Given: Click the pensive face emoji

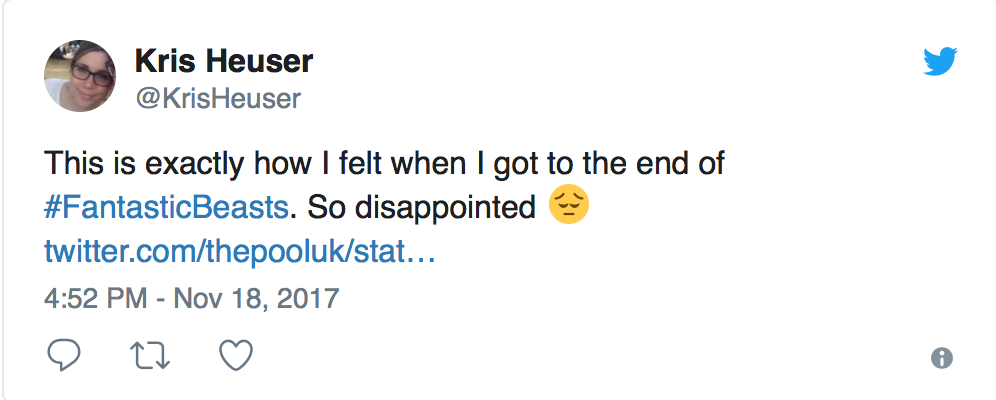Looking at the screenshot, I should 570,208.
